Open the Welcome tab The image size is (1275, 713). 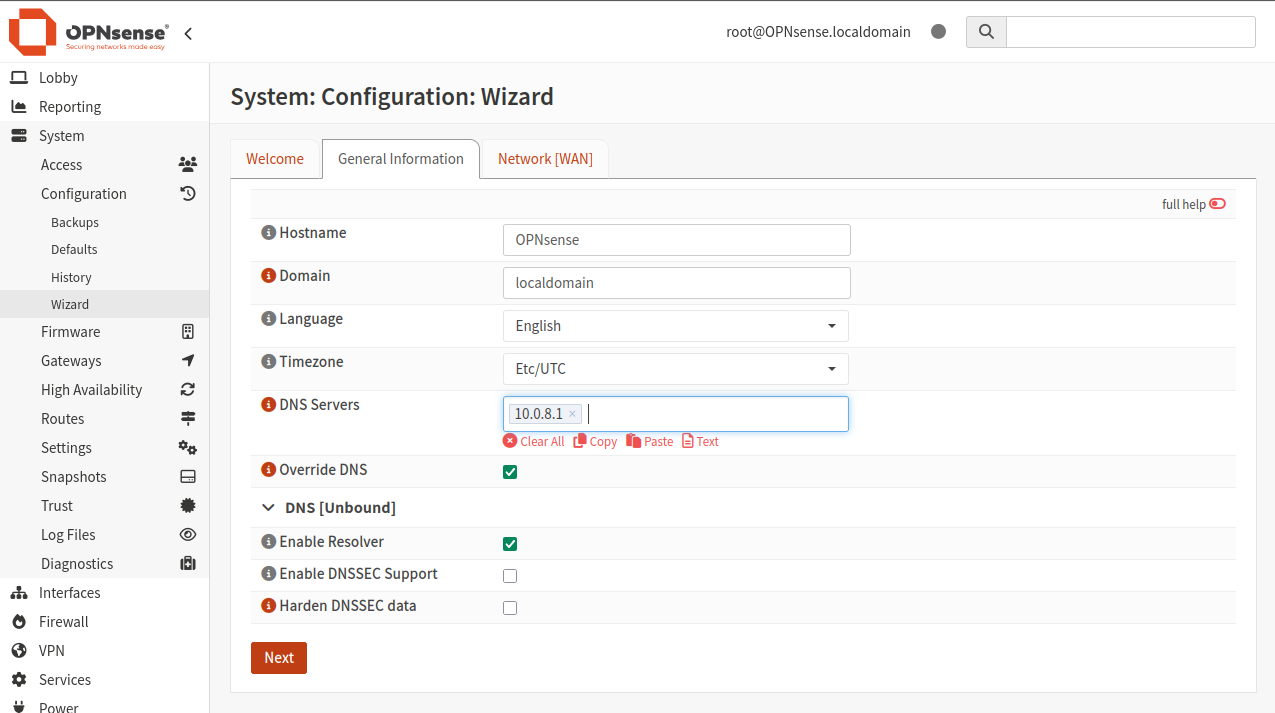275,158
